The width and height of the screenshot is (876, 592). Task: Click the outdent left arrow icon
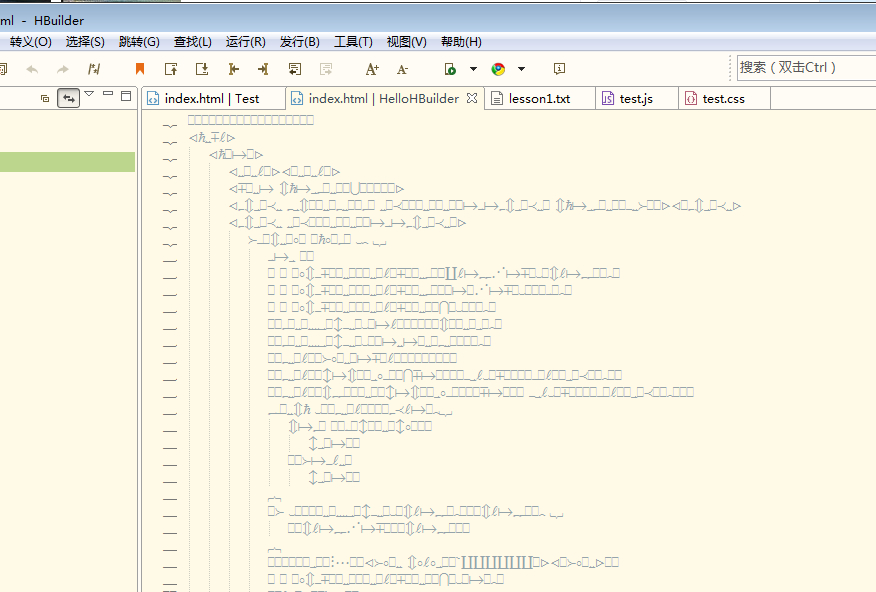coord(234,69)
